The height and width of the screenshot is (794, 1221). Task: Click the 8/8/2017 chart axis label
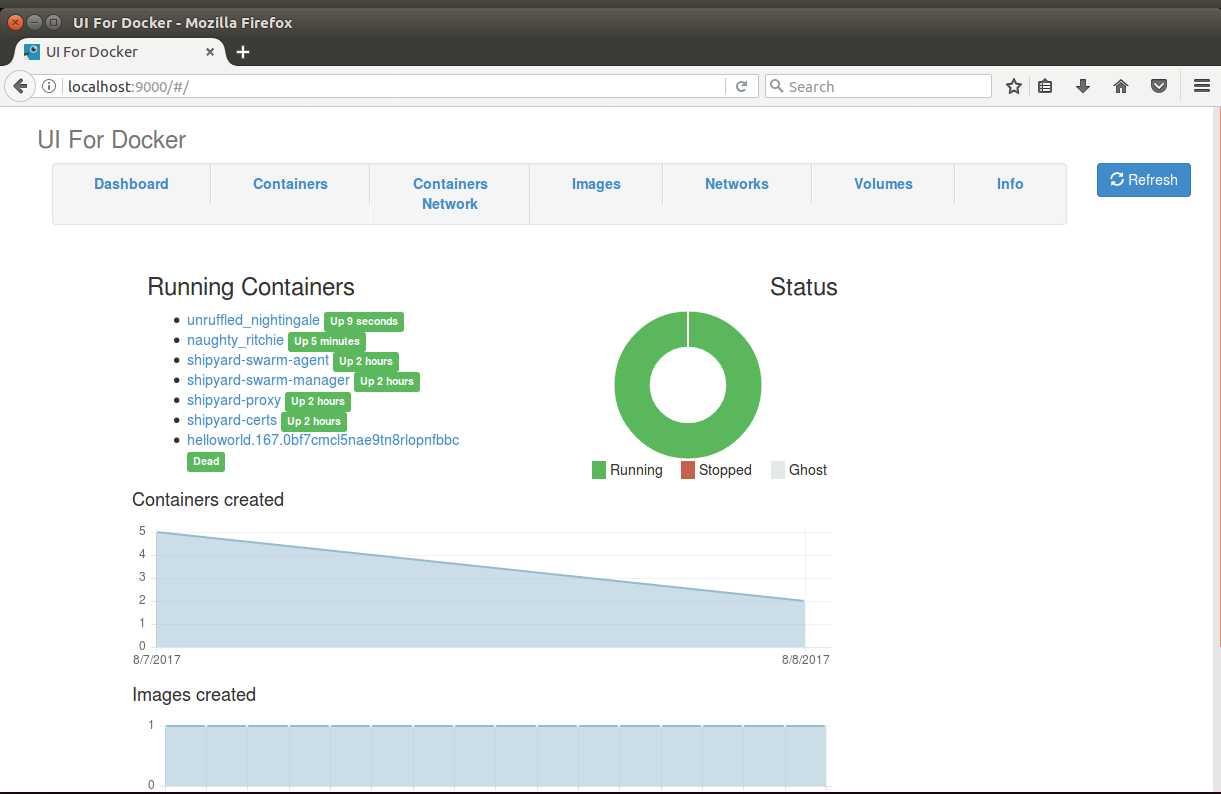806,659
